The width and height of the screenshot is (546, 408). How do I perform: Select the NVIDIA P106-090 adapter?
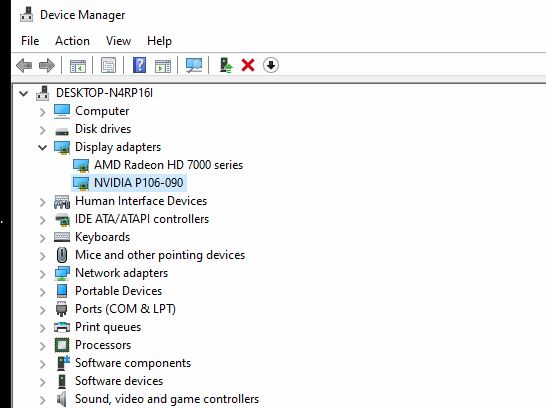point(139,183)
